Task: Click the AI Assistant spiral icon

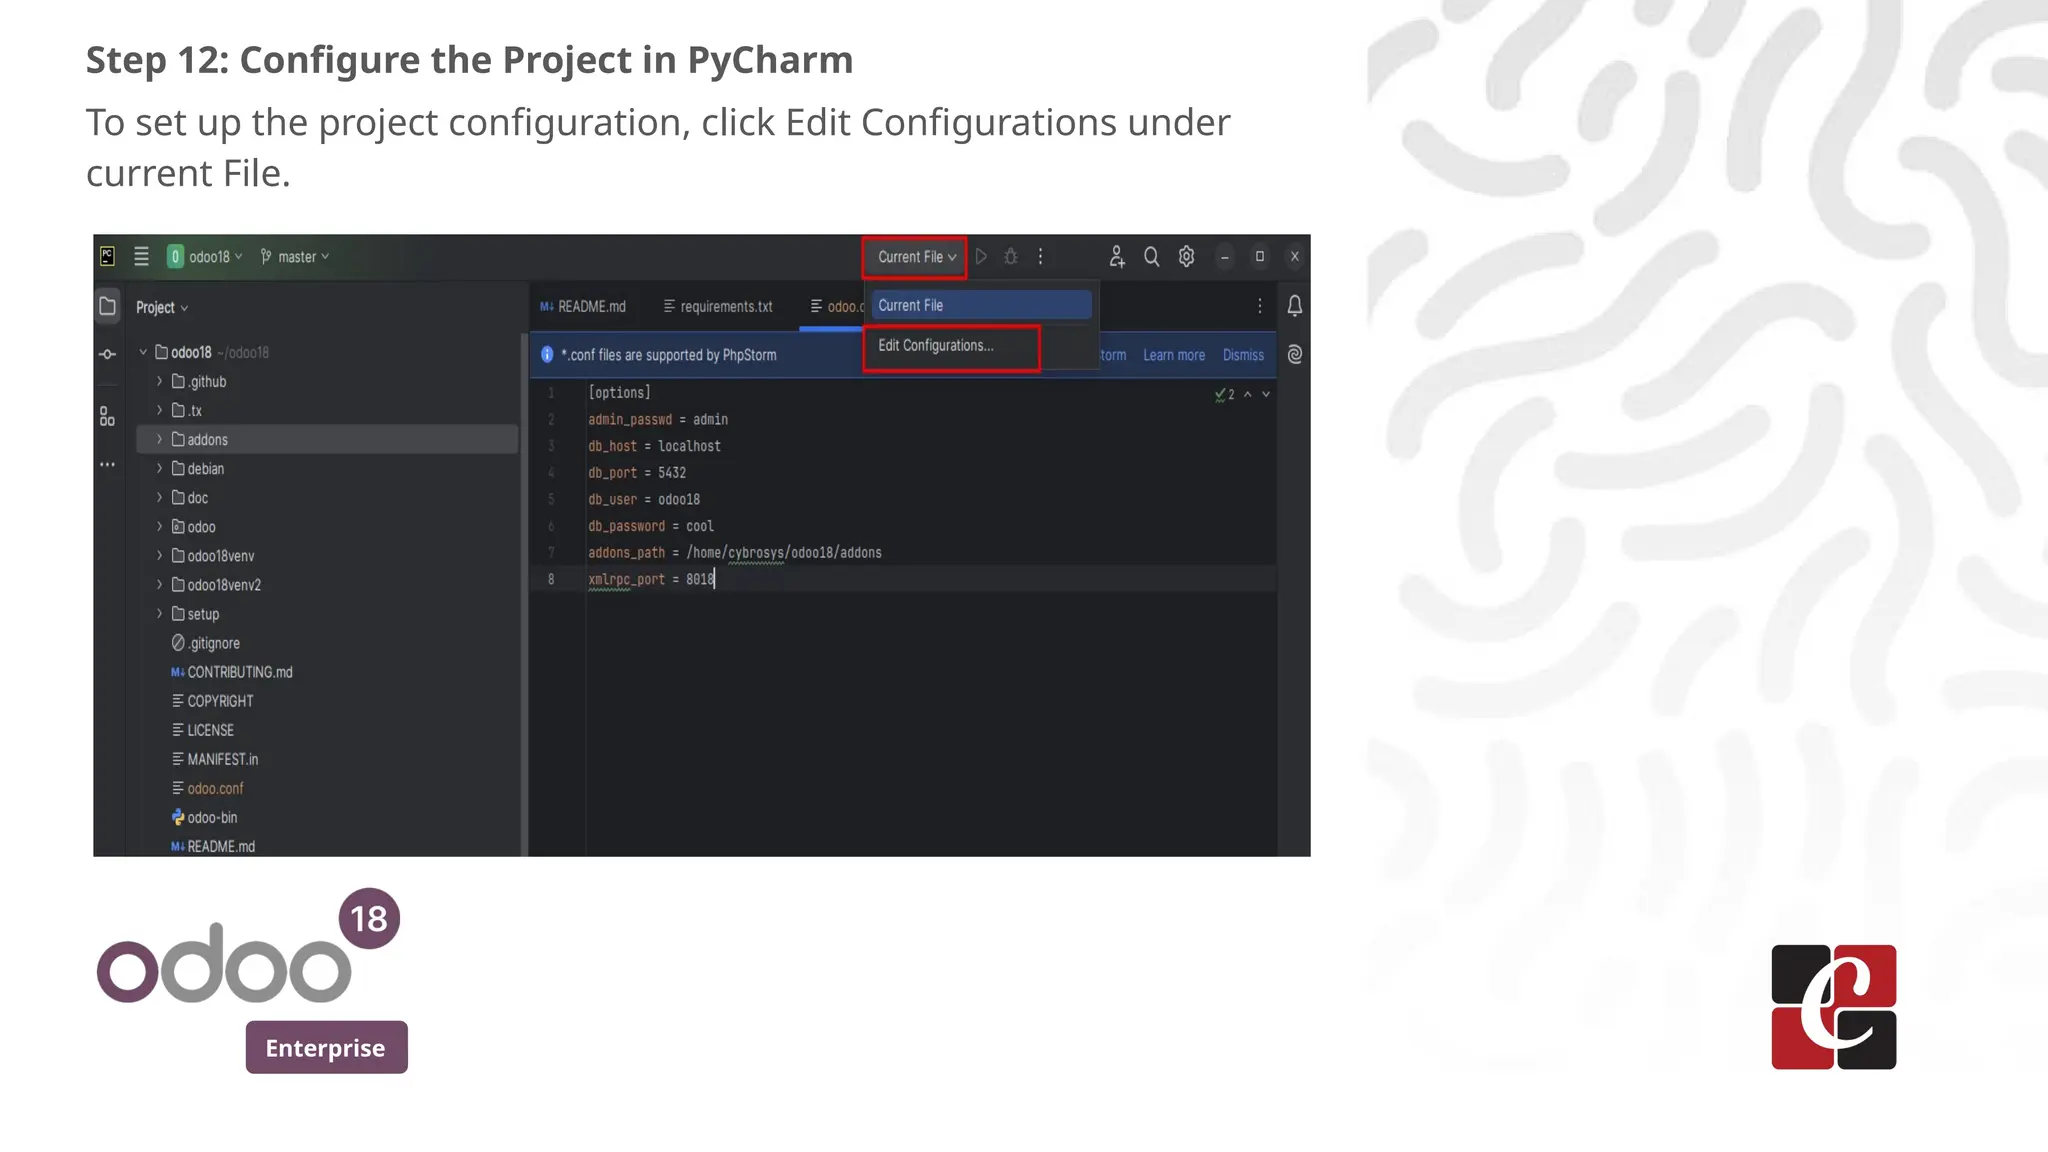Action: click(x=1294, y=355)
